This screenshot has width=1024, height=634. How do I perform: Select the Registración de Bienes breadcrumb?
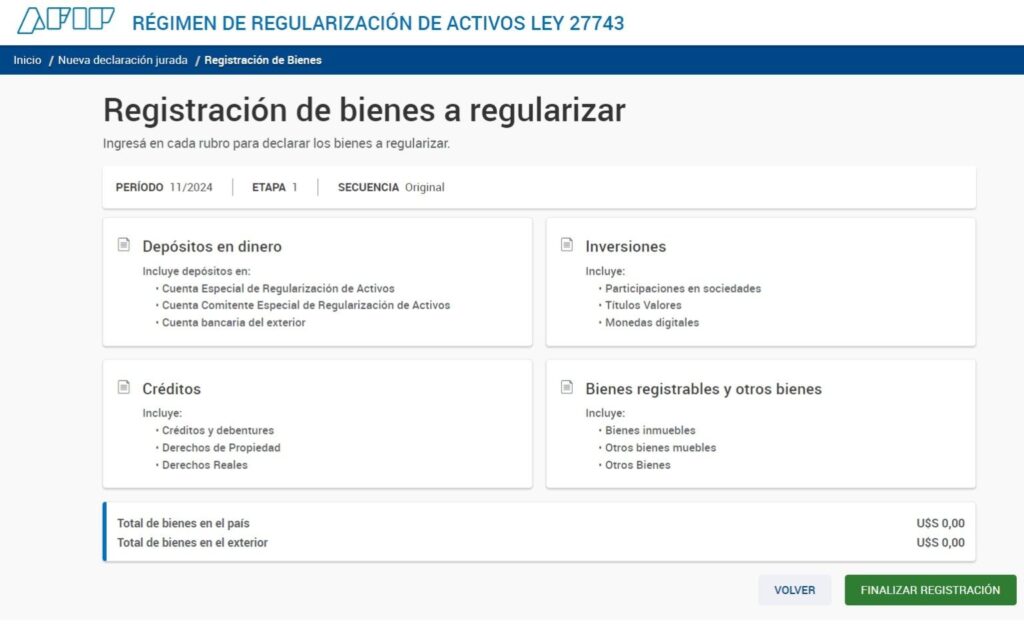point(263,60)
